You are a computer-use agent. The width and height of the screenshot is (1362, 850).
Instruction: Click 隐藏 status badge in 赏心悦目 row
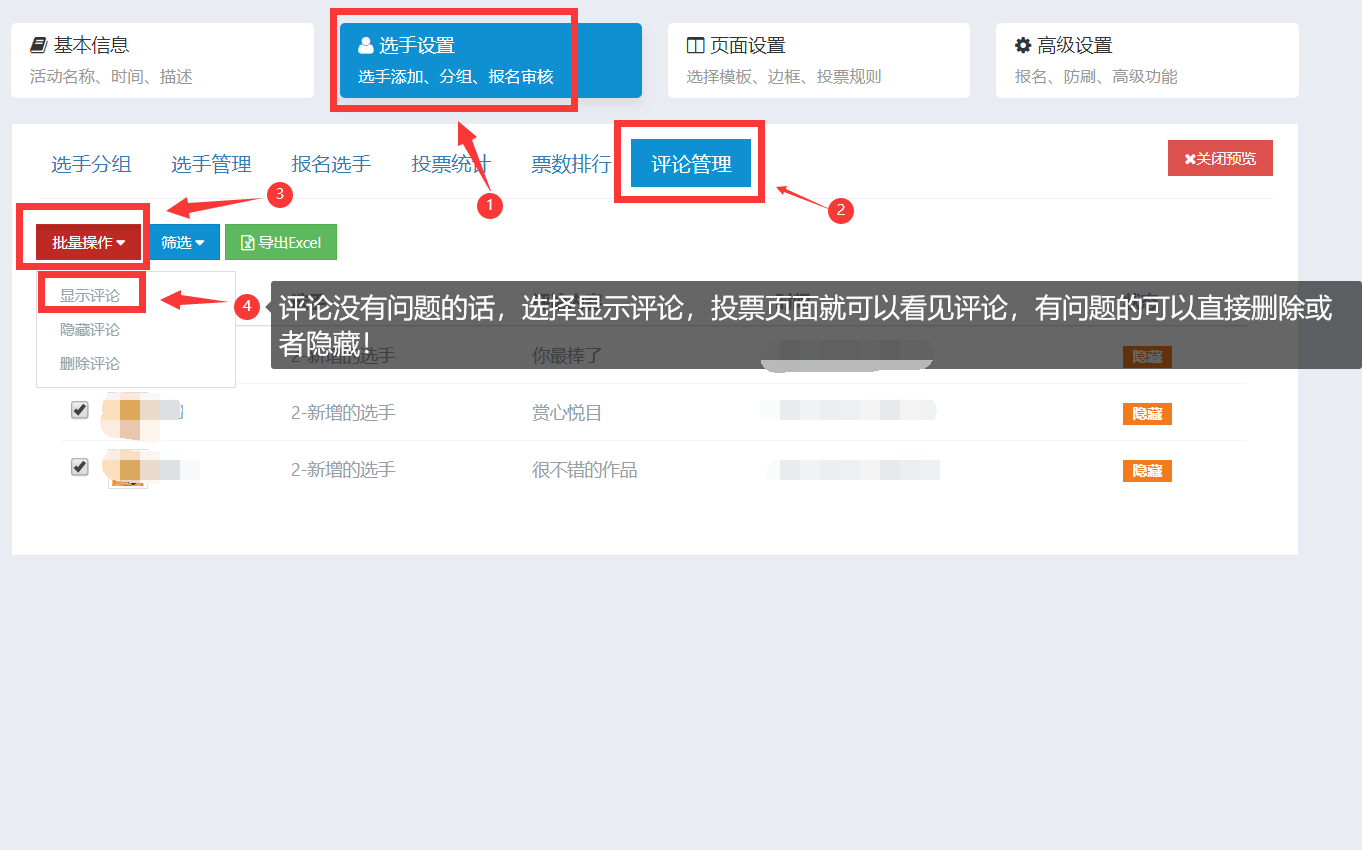[1147, 413]
